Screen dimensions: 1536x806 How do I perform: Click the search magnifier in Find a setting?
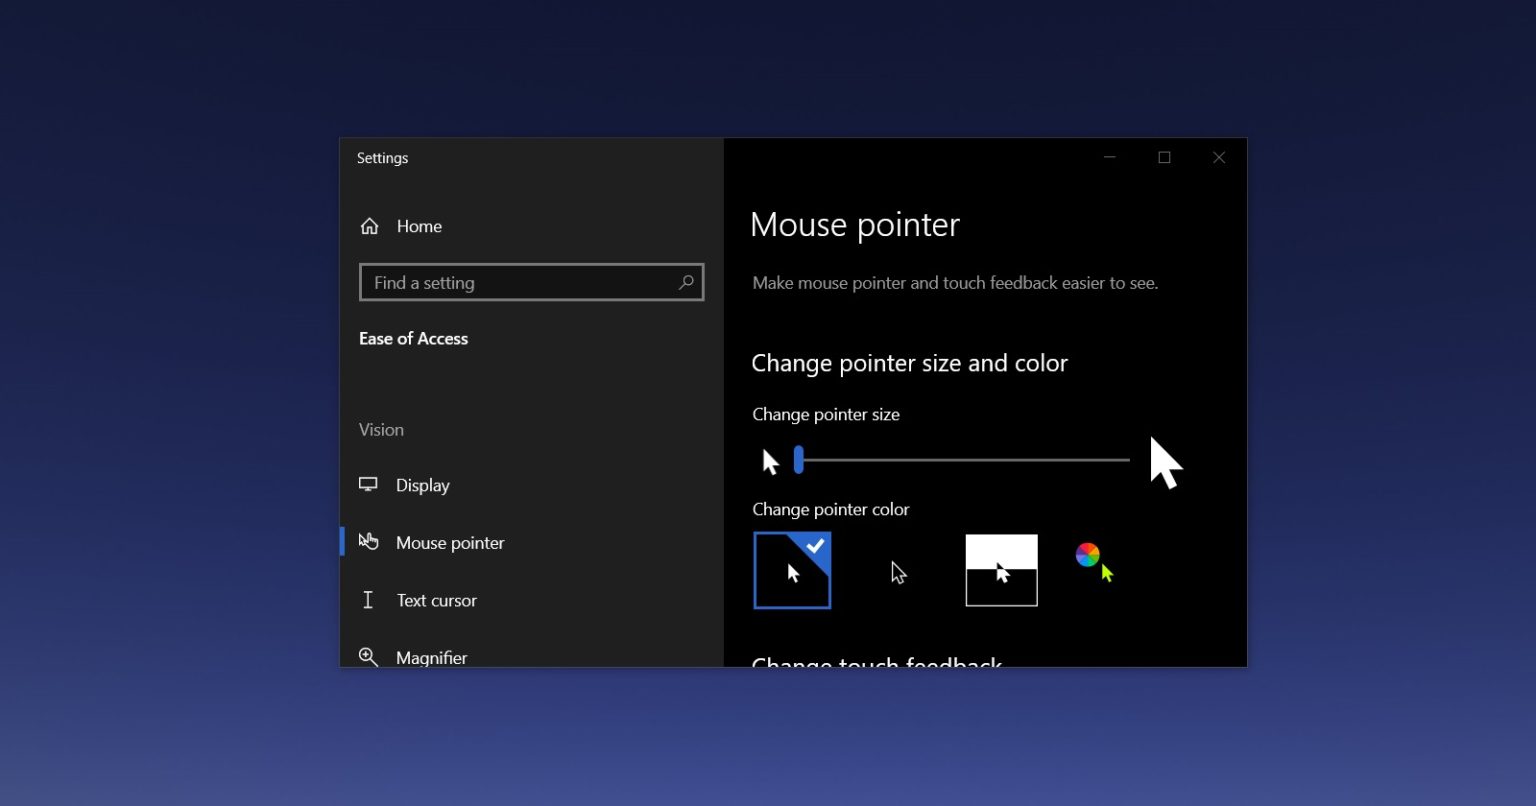(686, 282)
